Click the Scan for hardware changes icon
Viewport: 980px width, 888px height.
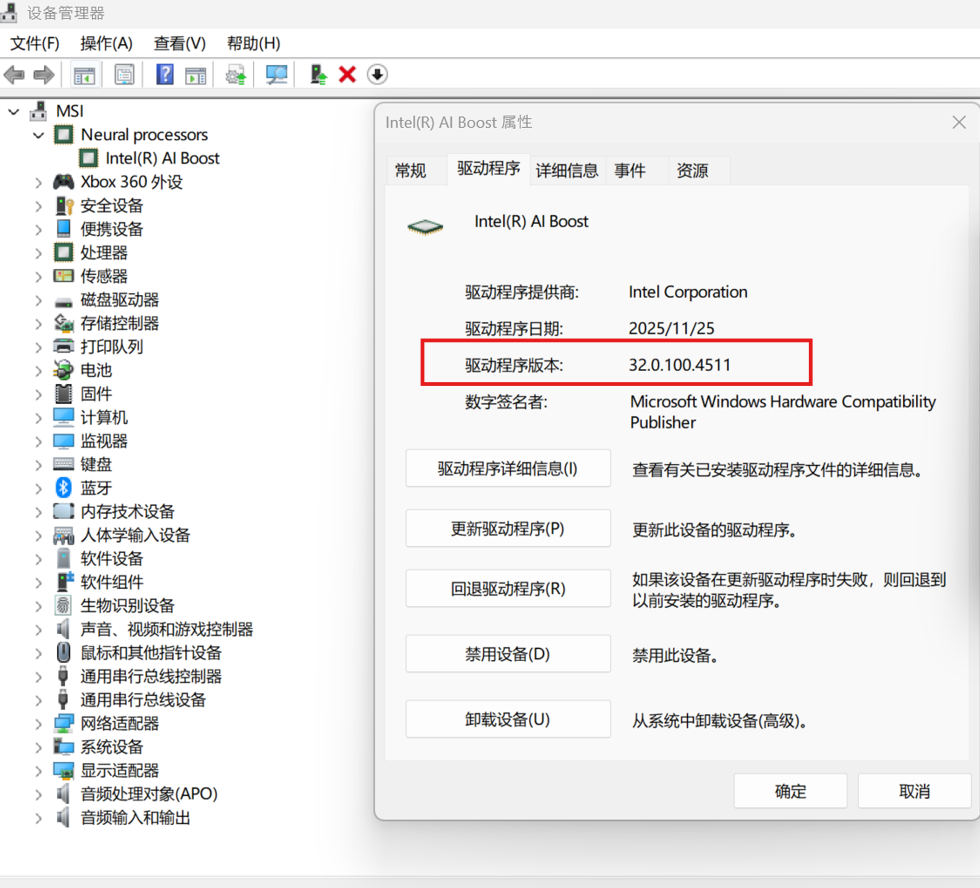(276, 75)
